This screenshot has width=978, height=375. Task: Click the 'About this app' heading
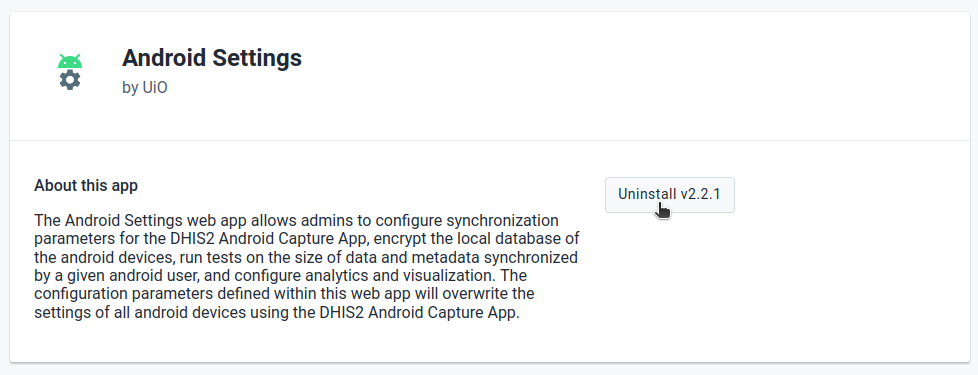pyautogui.click(x=86, y=186)
